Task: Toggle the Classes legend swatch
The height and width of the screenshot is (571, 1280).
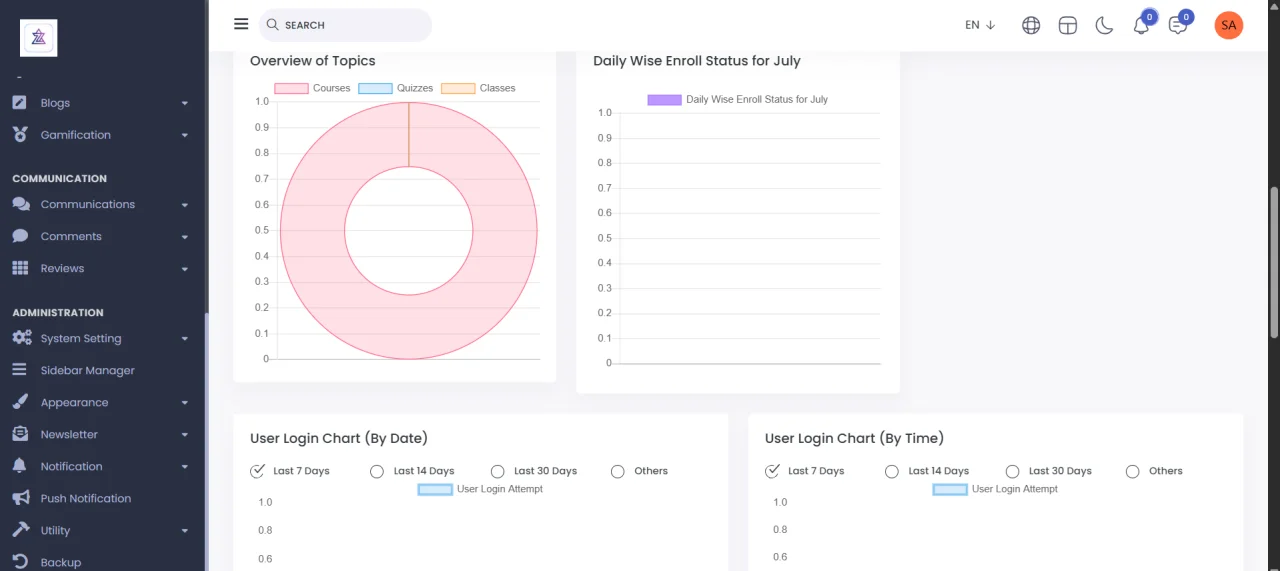Action: click(458, 88)
